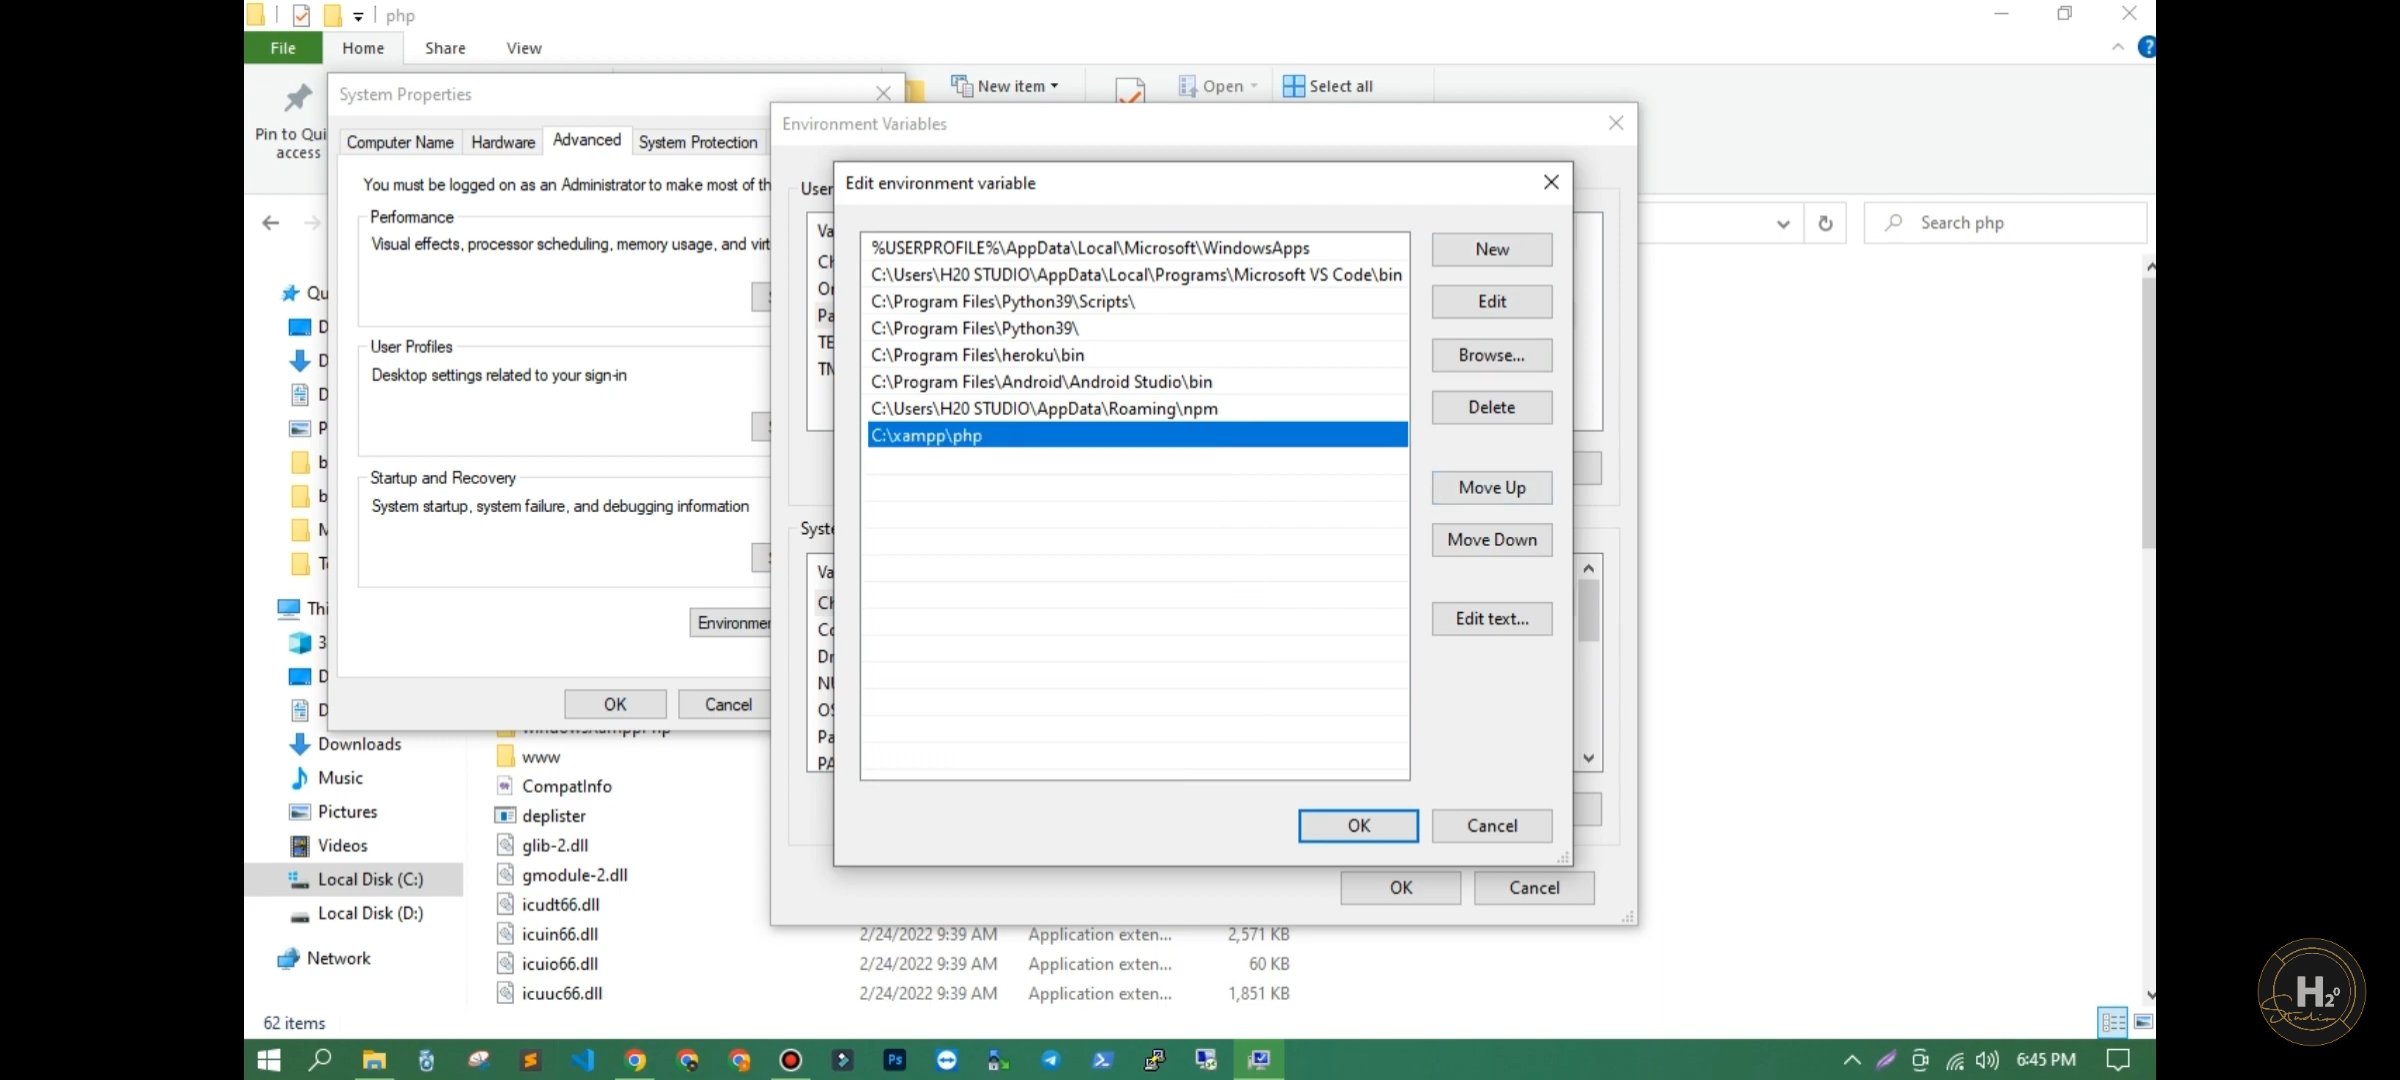Open the notification center icon
The width and height of the screenshot is (2400, 1080).
click(2118, 1060)
